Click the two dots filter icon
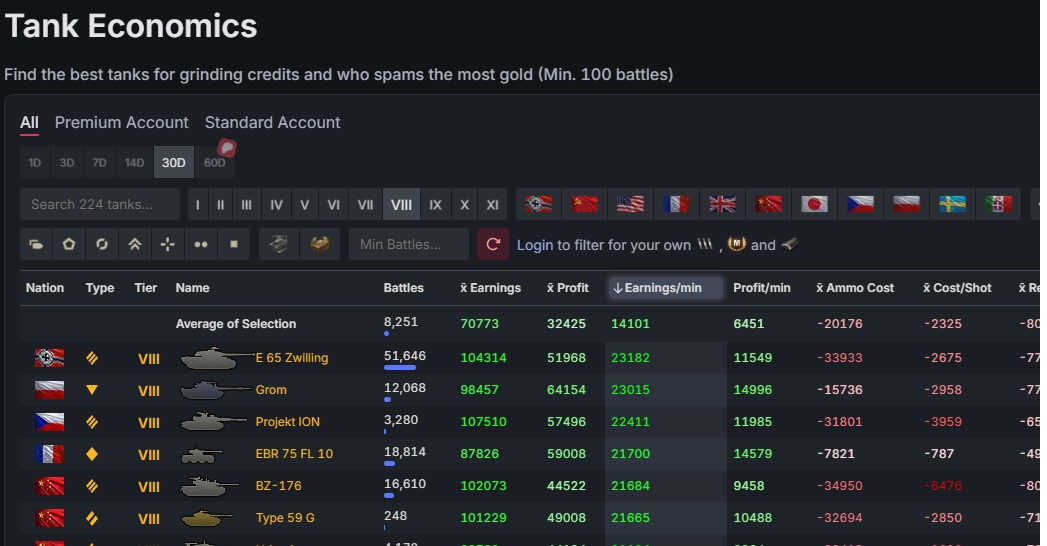Screen dimensions: 1047x546 coord(200,244)
